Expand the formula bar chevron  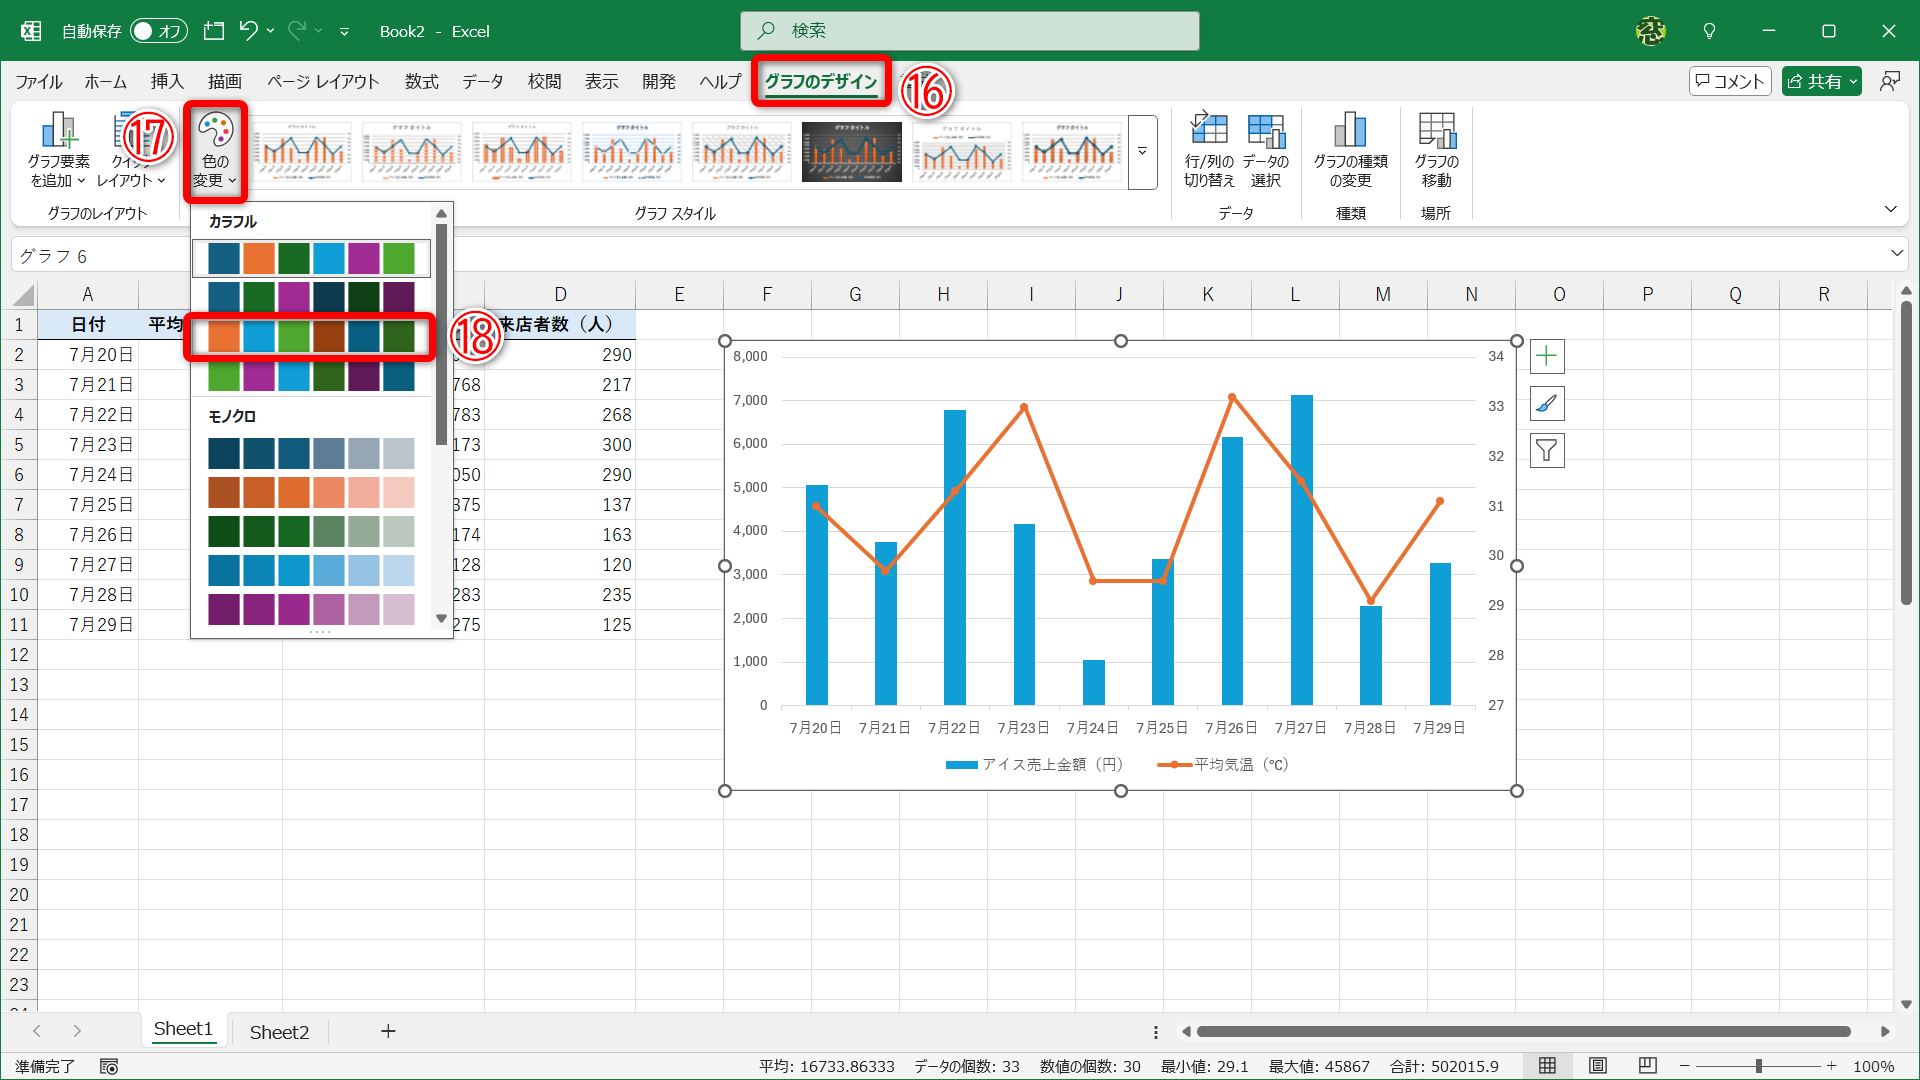[1896, 254]
